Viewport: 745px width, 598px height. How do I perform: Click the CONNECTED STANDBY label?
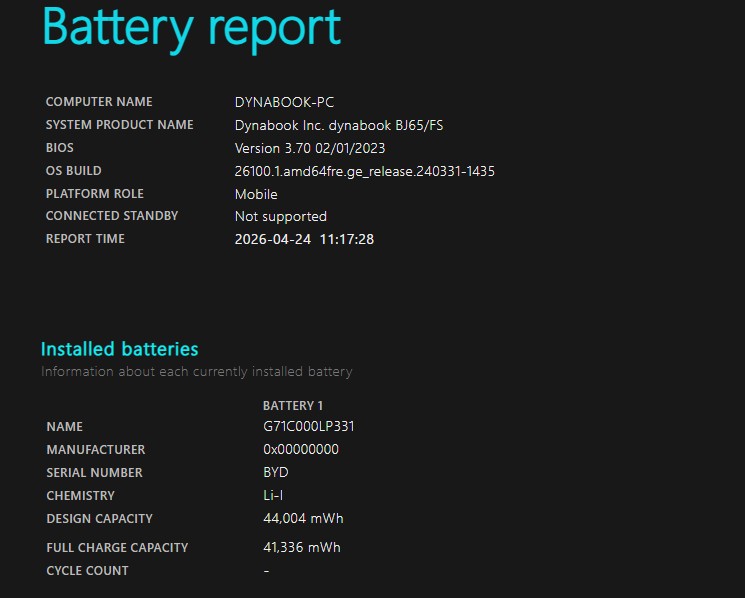click(112, 216)
